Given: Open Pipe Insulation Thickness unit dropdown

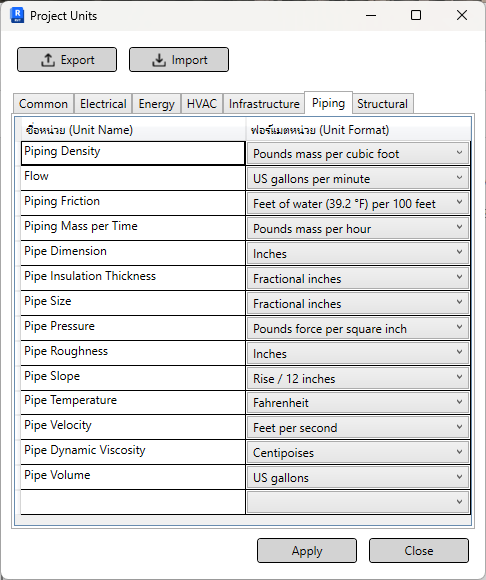Looking at the screenshot, I should click(x=358, y=279).
